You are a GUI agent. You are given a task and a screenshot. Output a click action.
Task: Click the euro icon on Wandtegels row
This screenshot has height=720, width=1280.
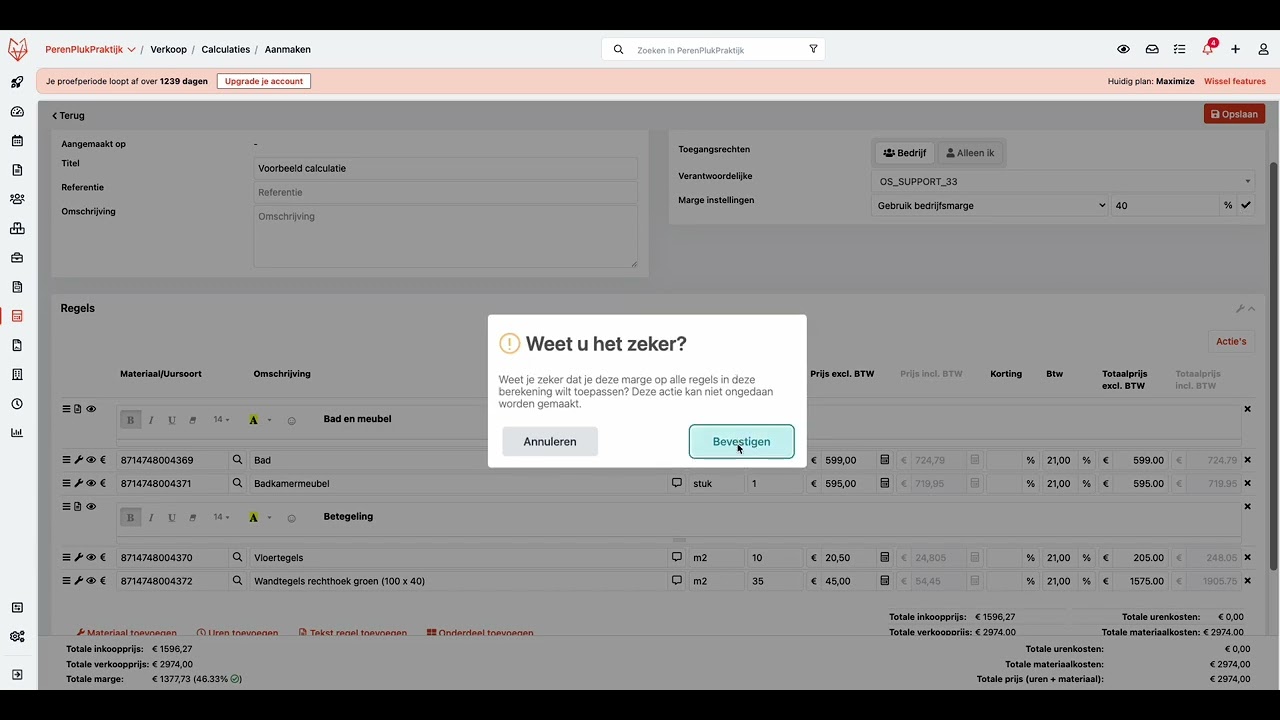[x=103, y=581]
